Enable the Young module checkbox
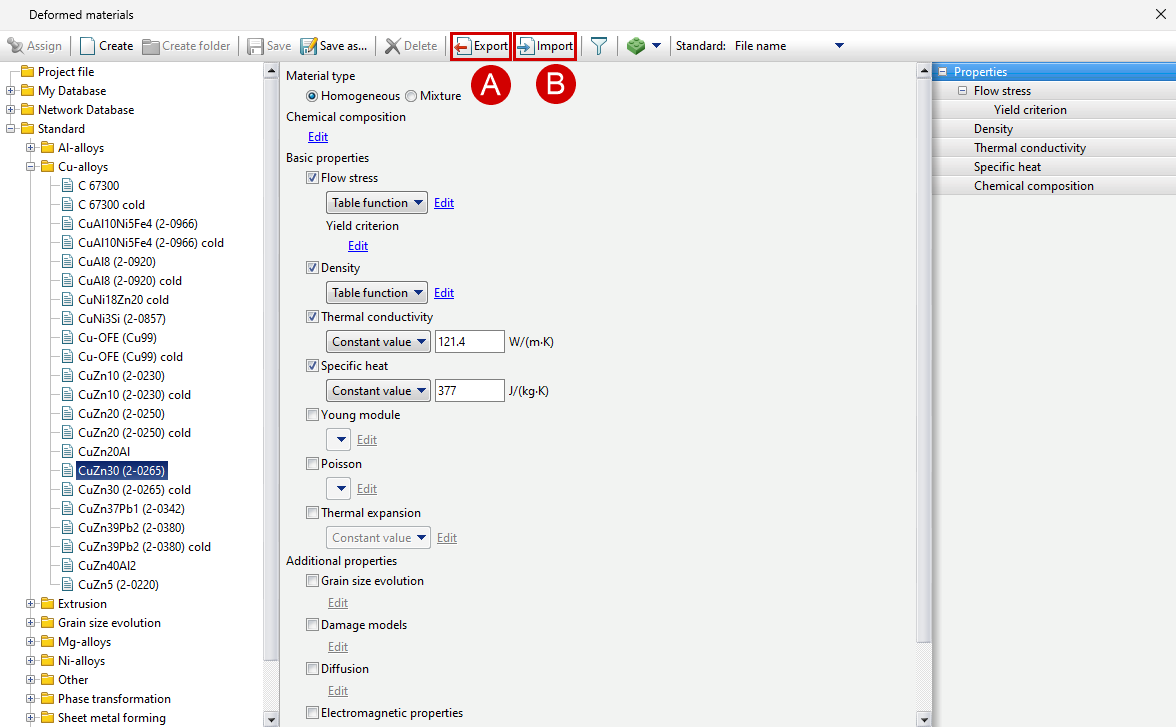This screenshot has width=1176, height=727. click(313, 415)
